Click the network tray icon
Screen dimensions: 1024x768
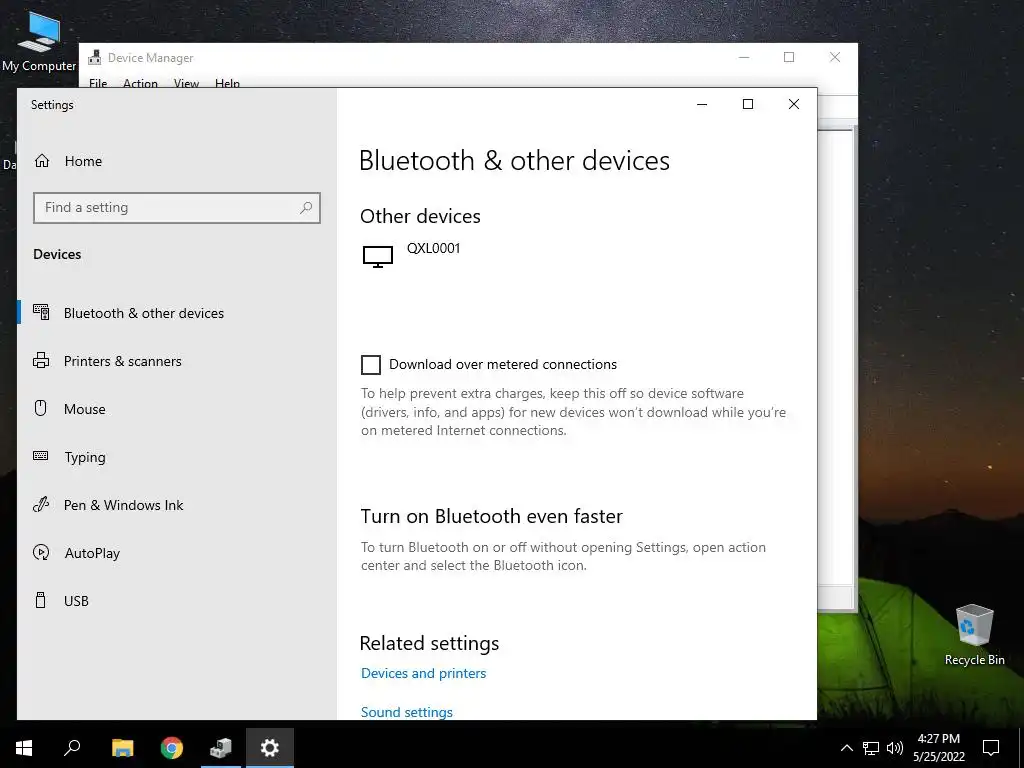click(x=871, y=748)
